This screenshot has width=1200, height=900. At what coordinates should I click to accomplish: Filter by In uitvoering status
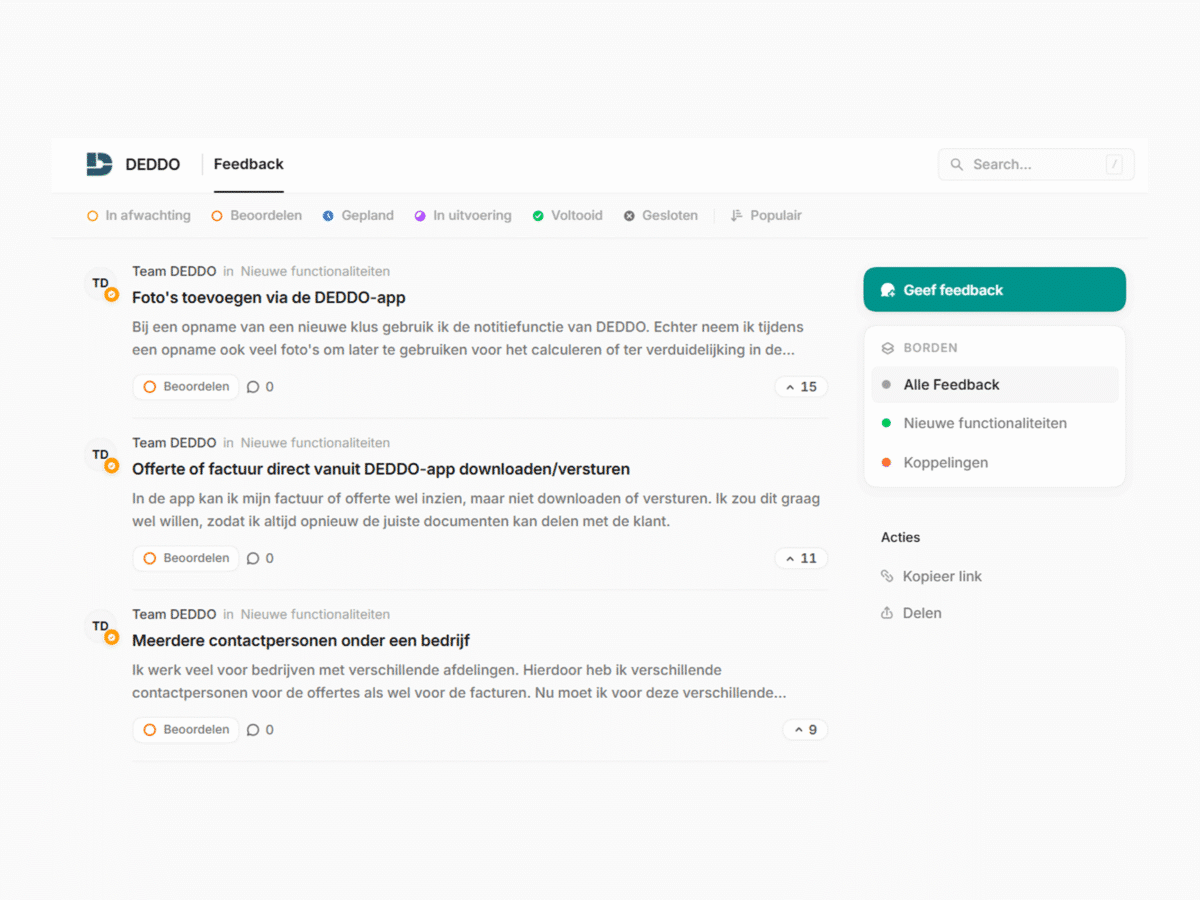click(463, 215)
